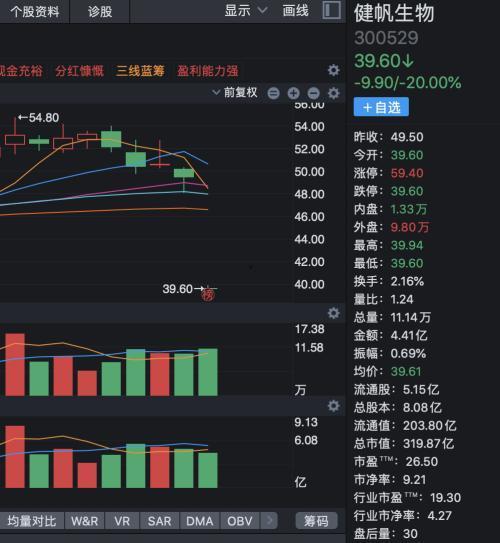Image resolution: width=500 pixels, height=543 pixels.
Task: Click the 外盘 9.80万 row
Action: (x=391, y=227)
